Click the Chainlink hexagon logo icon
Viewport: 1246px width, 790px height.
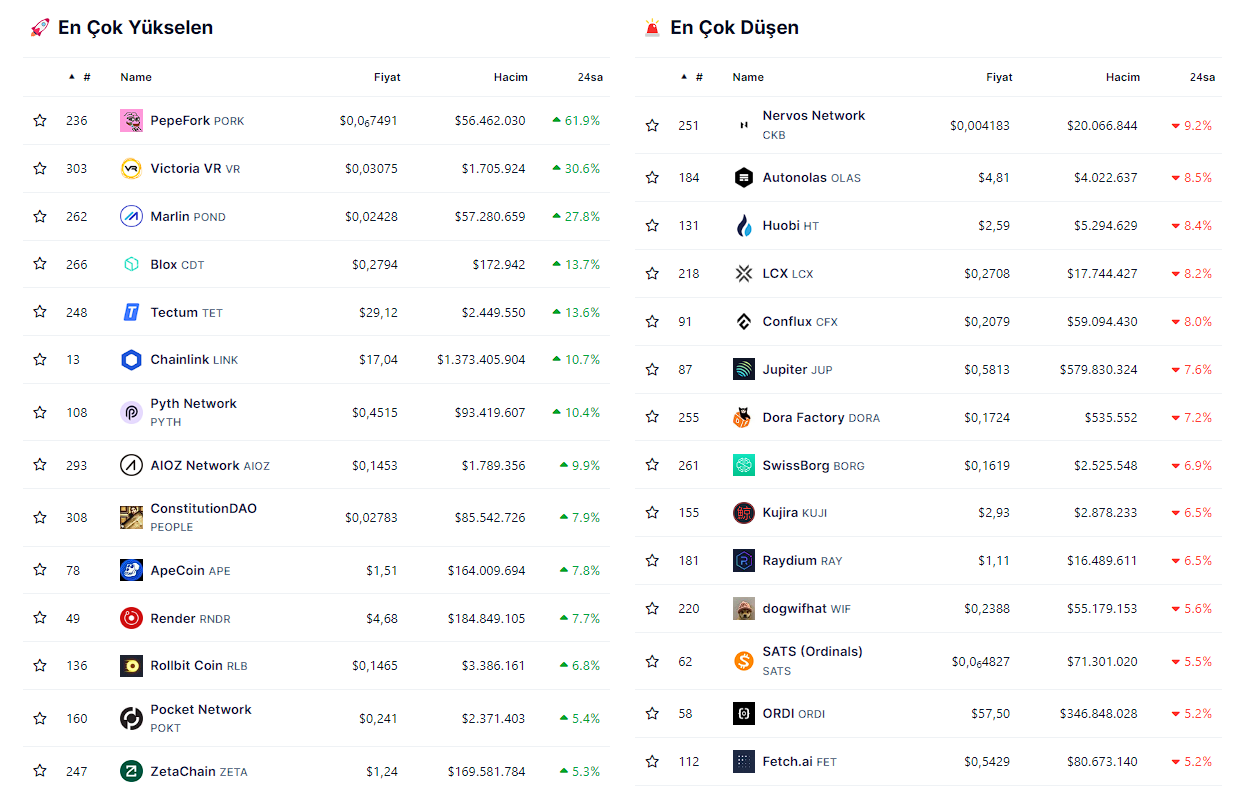[x=131, y=360]
